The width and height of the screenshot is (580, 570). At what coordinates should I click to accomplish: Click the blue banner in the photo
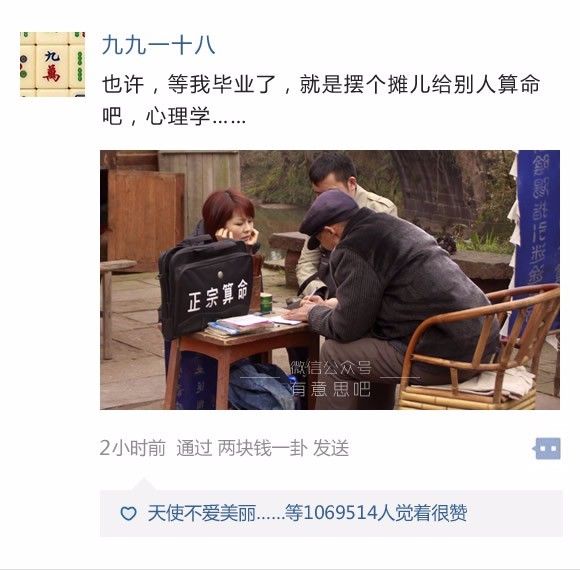pos(537,237)
